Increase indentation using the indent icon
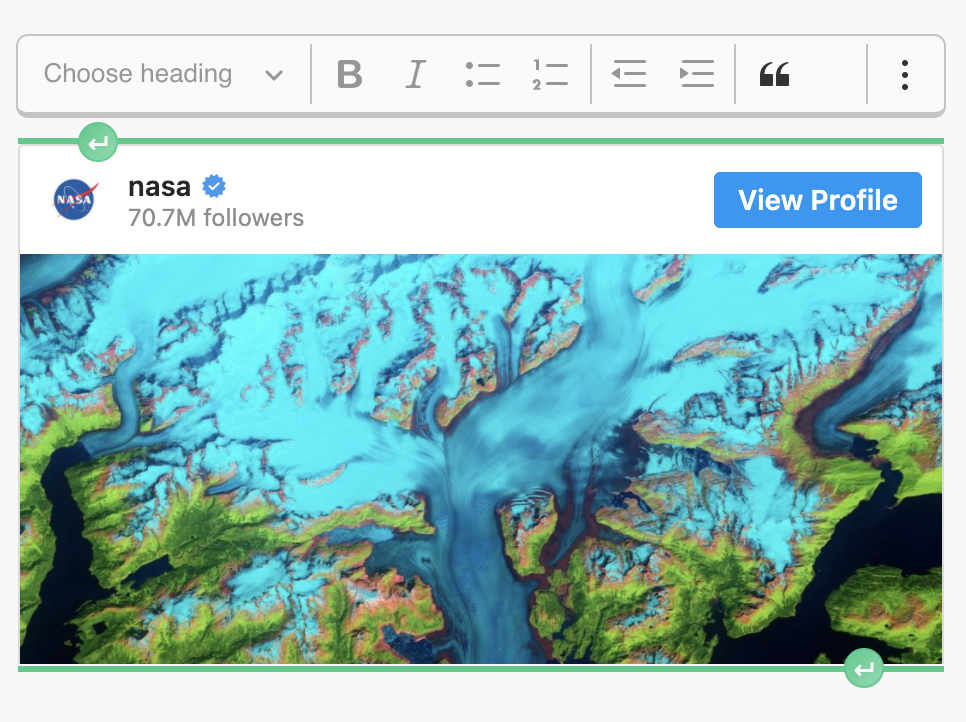The height and width of the screenshot is (722, 966). coord(697,74)
